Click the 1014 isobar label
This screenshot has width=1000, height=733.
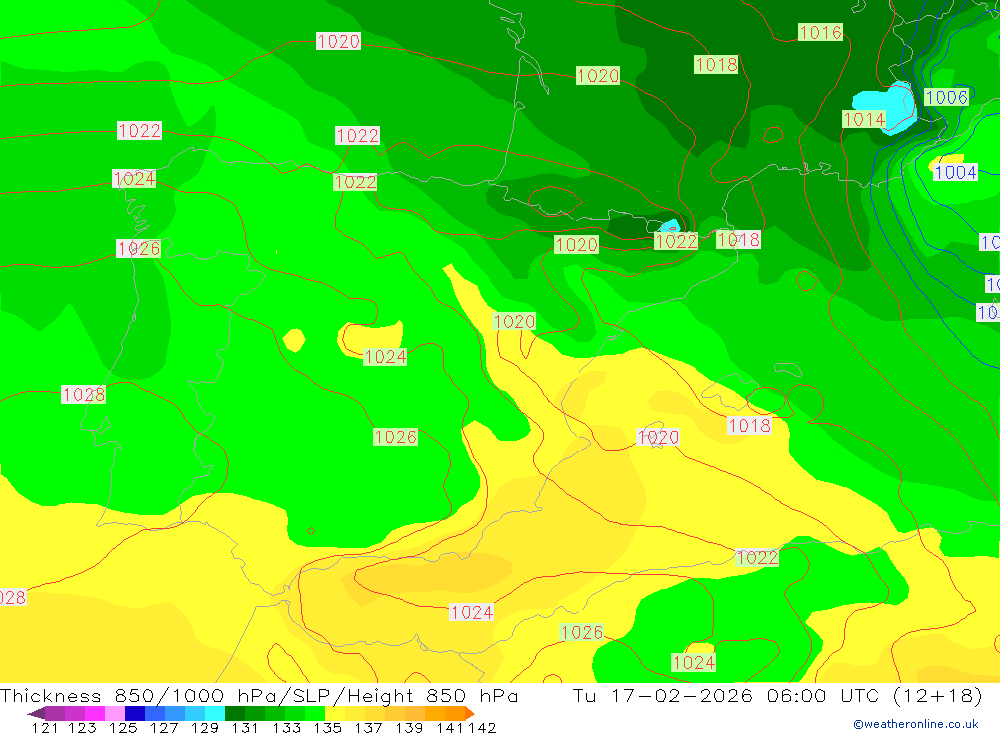[x=864, y=119]
